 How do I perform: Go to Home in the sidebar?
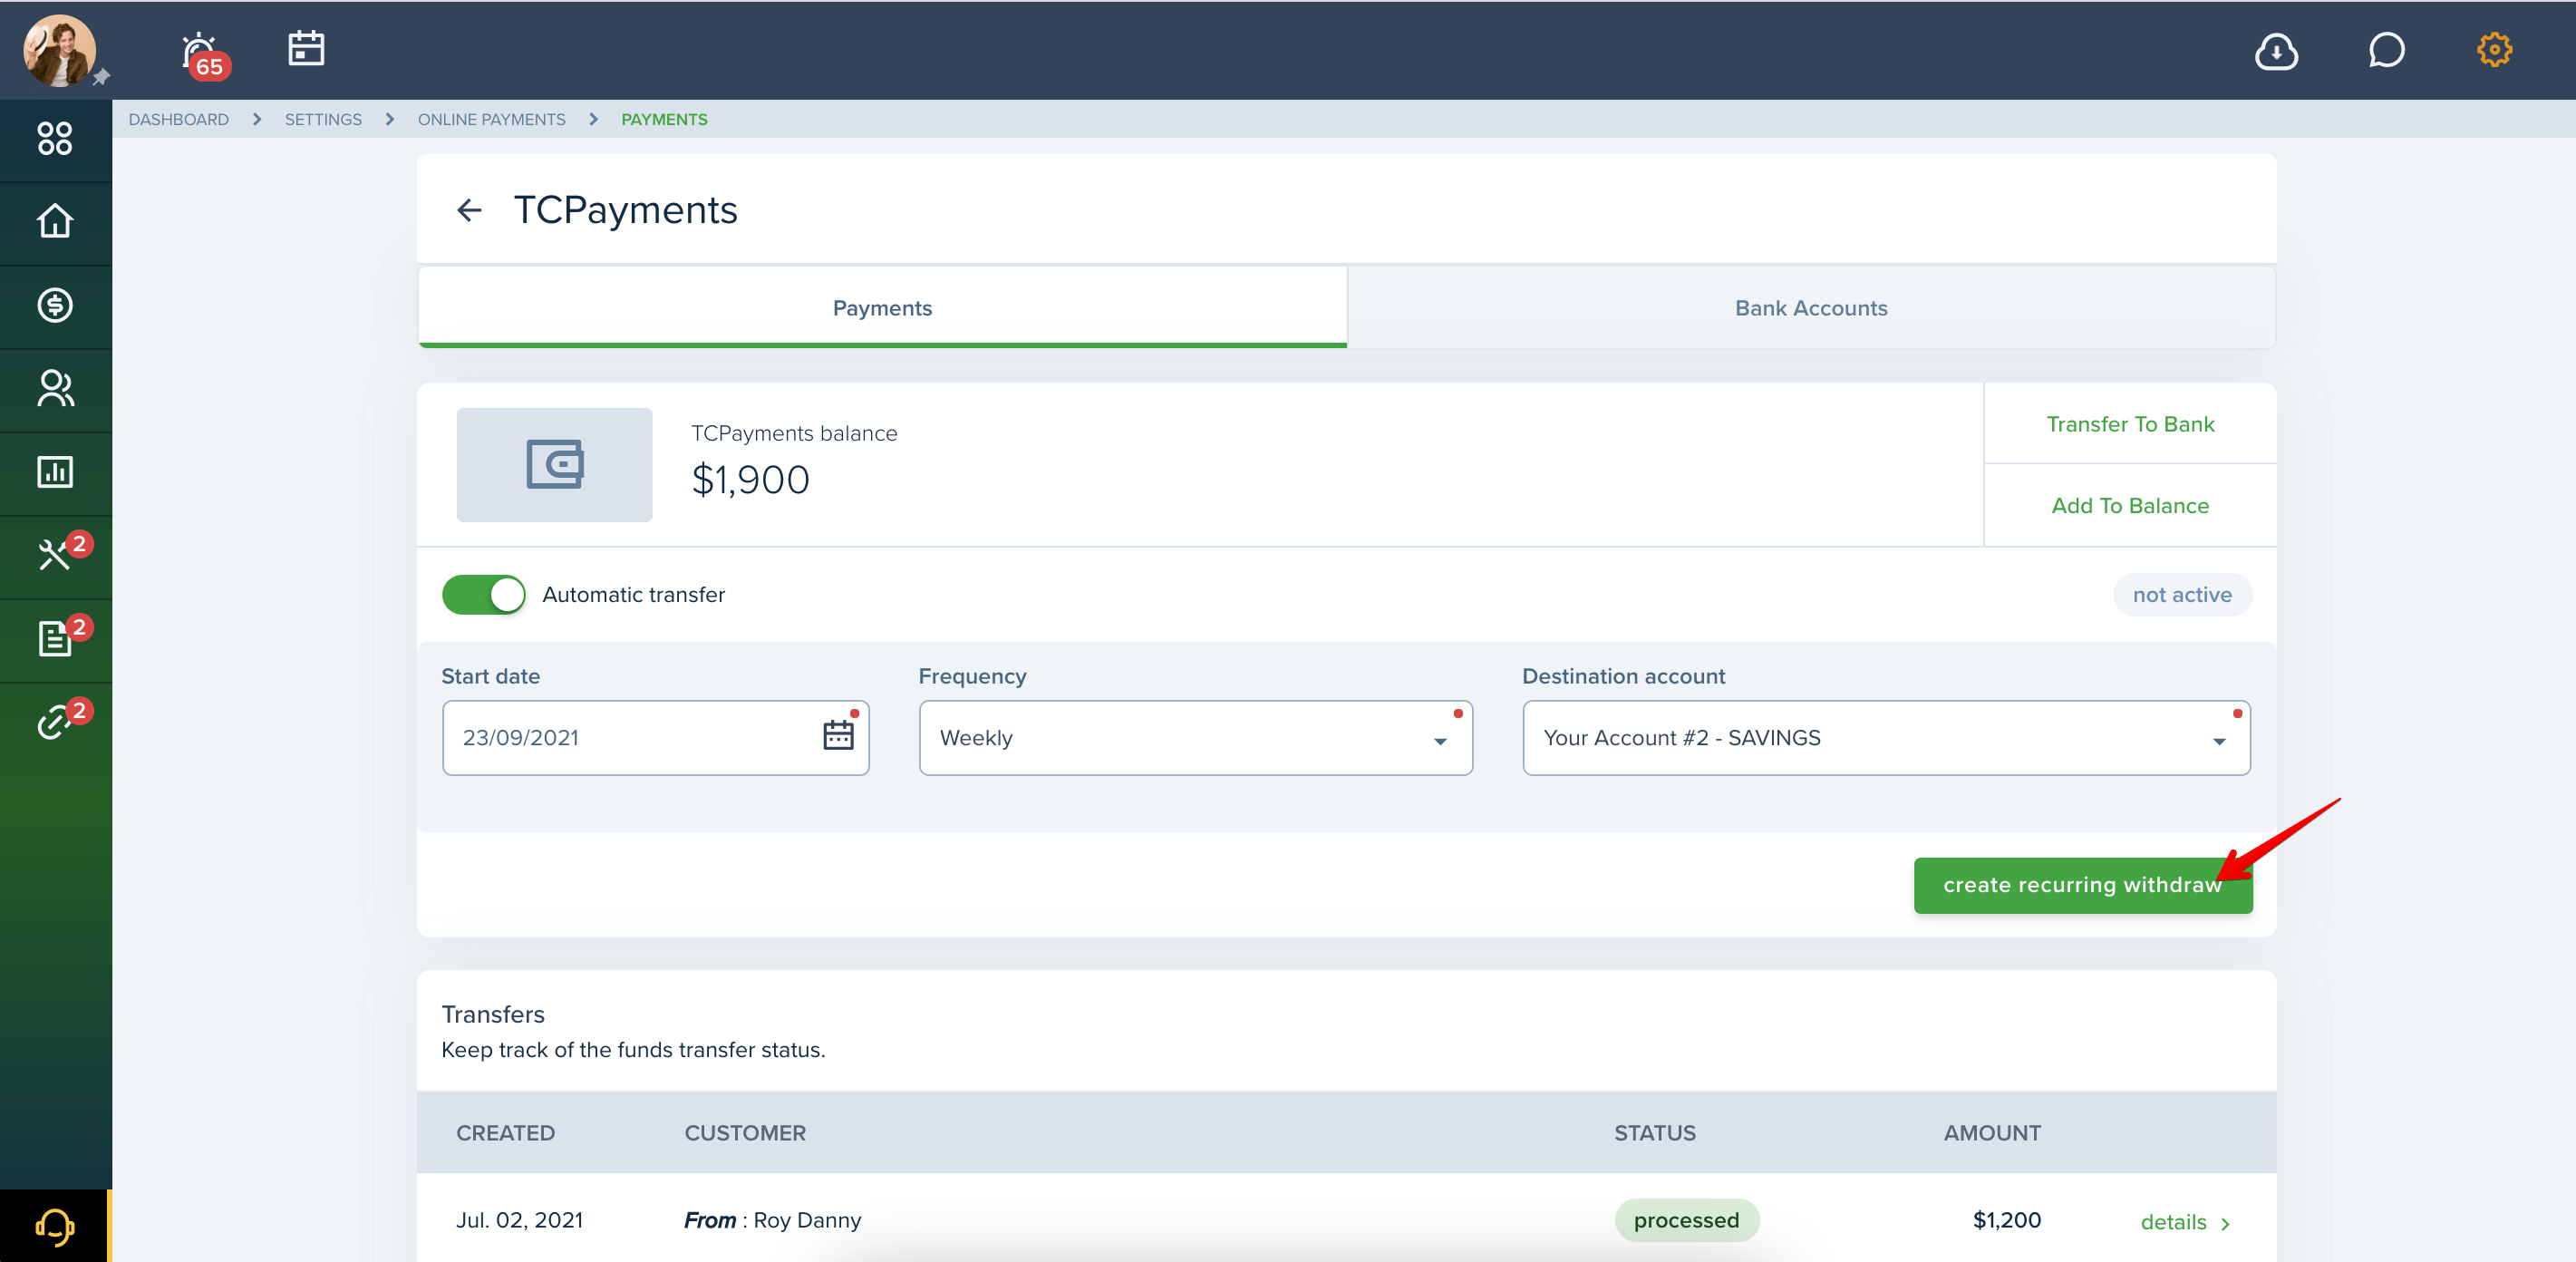[x=55, y=222]
